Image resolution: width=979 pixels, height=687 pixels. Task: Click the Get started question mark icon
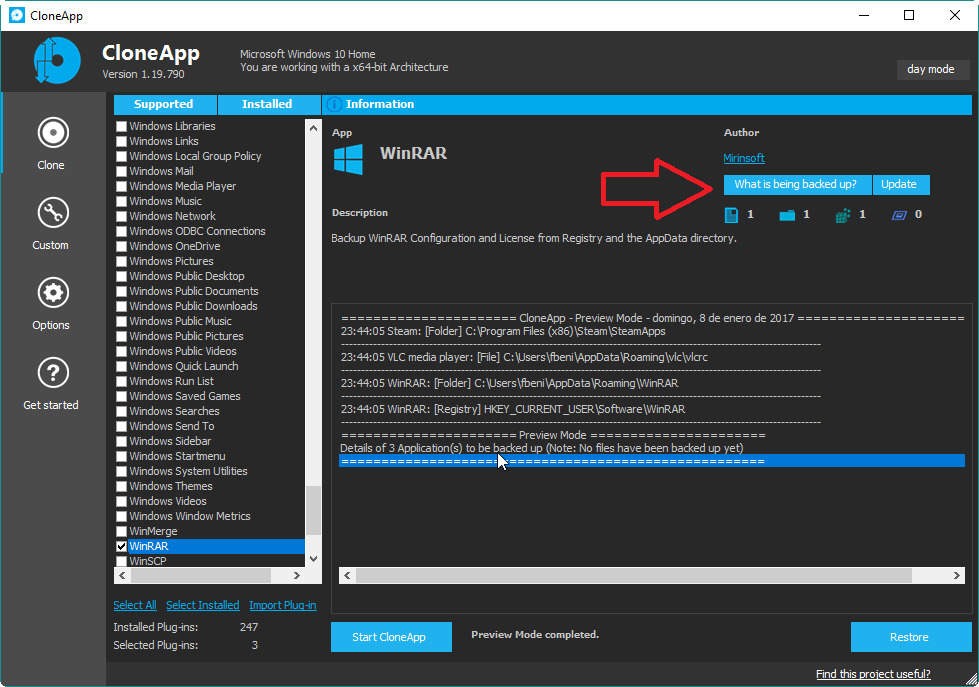tap(50, 373)
